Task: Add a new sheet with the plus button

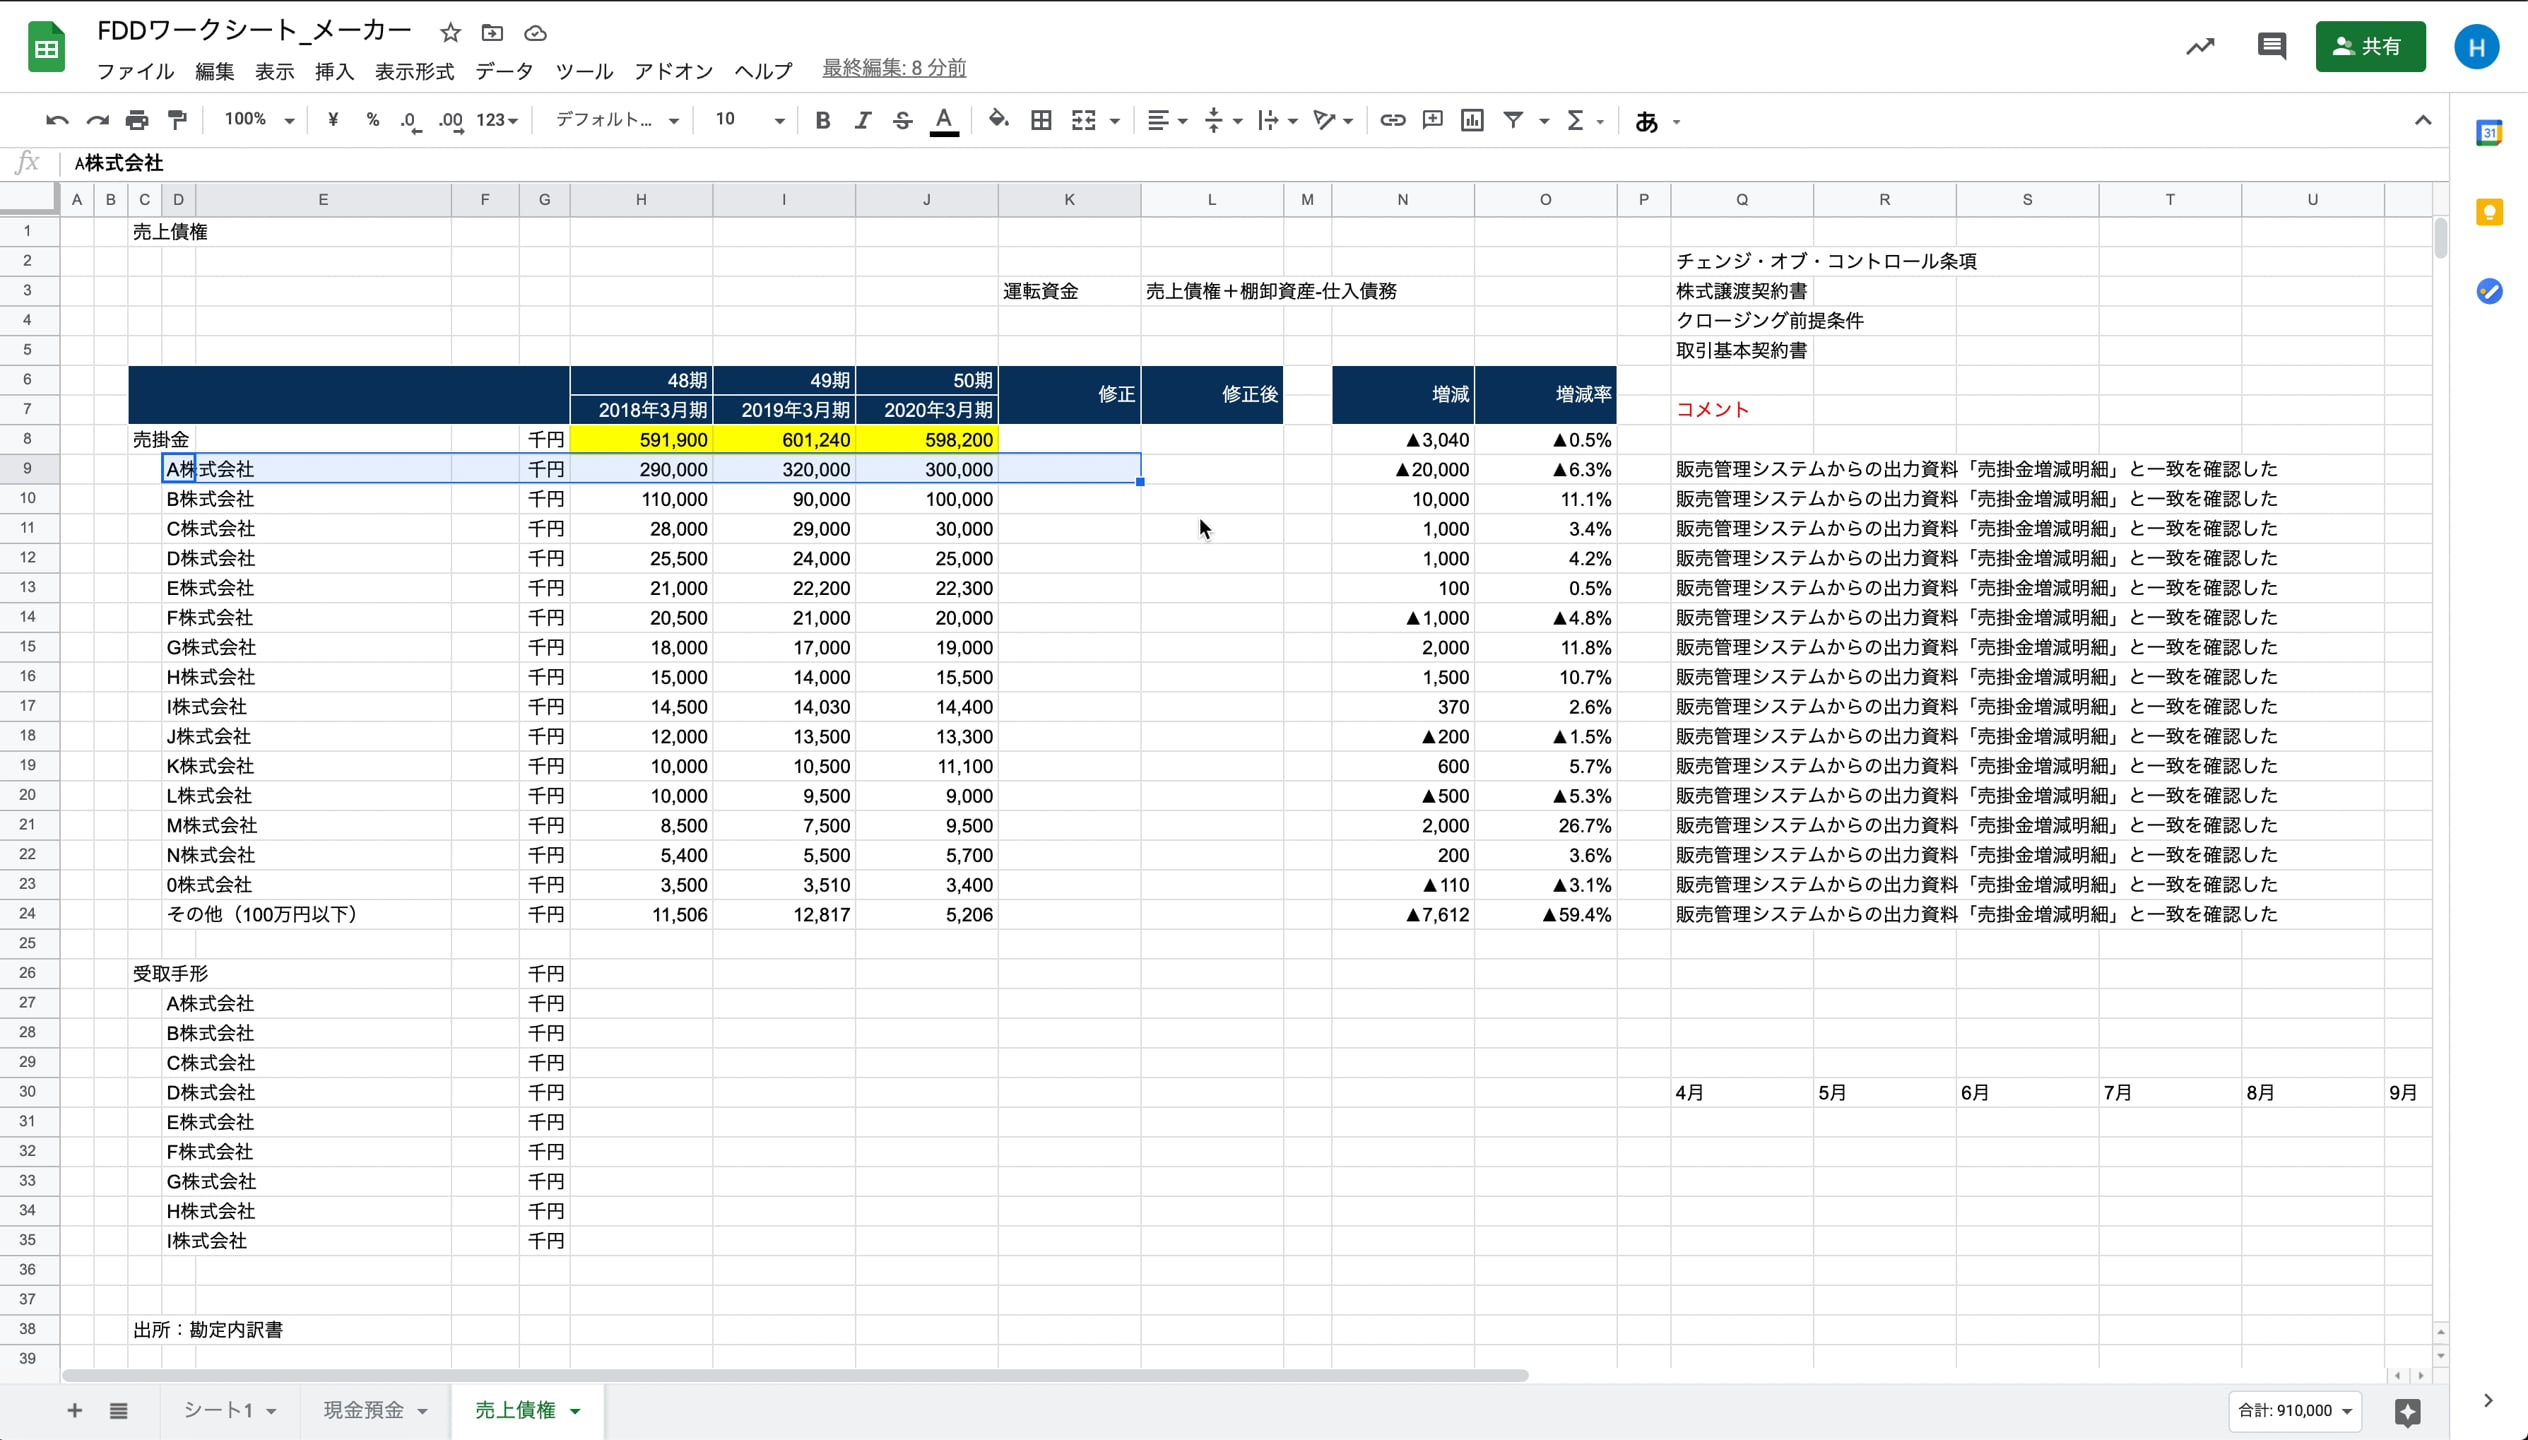Action: pos(73,1410)
